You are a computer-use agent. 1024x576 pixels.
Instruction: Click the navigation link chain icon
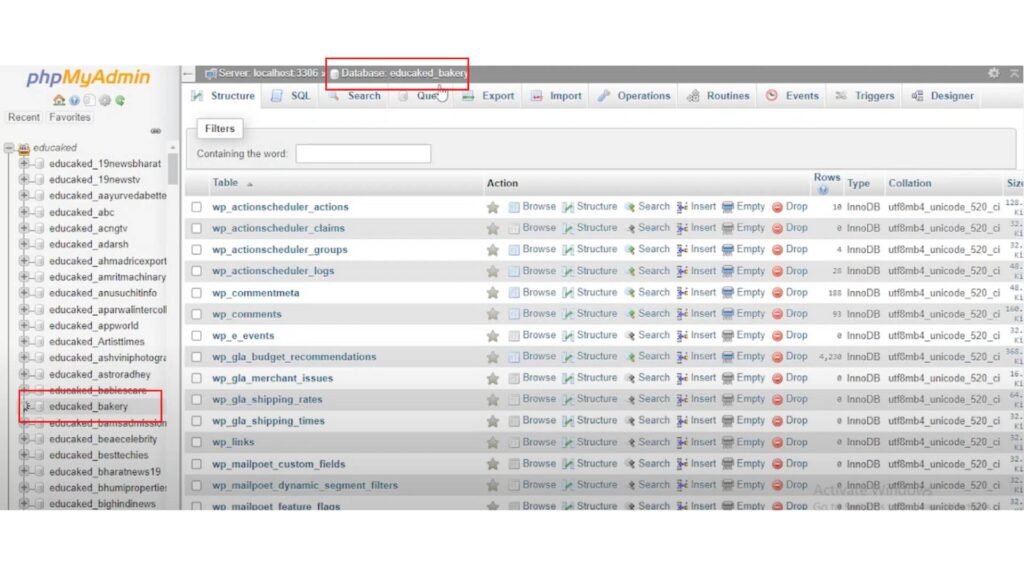click(155, 131)
